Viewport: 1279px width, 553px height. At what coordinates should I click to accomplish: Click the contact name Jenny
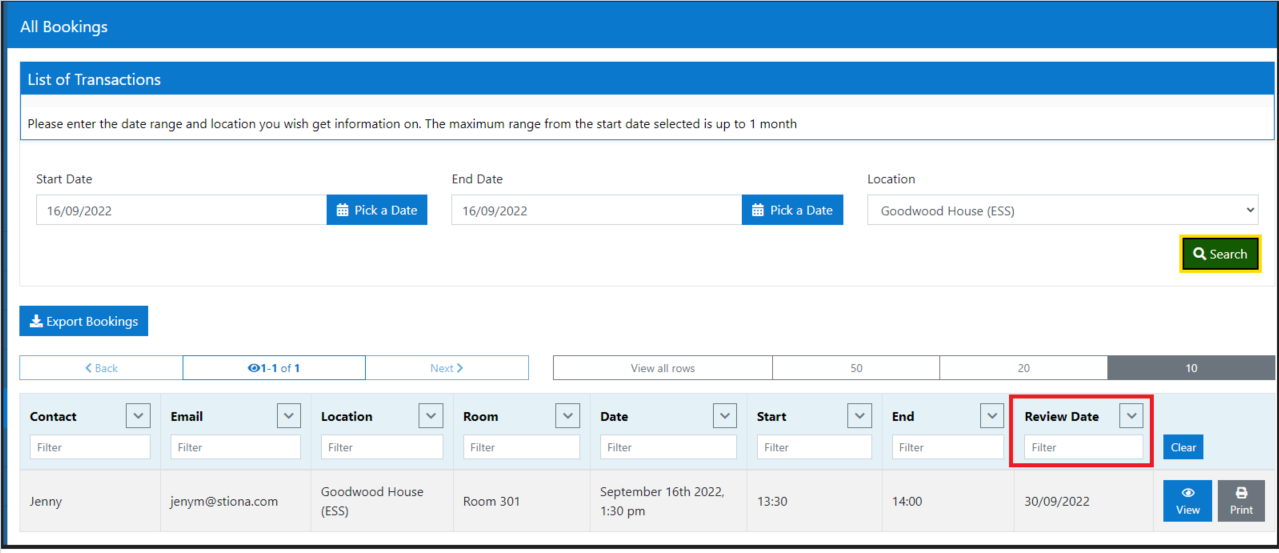click(x=46, y=501)
